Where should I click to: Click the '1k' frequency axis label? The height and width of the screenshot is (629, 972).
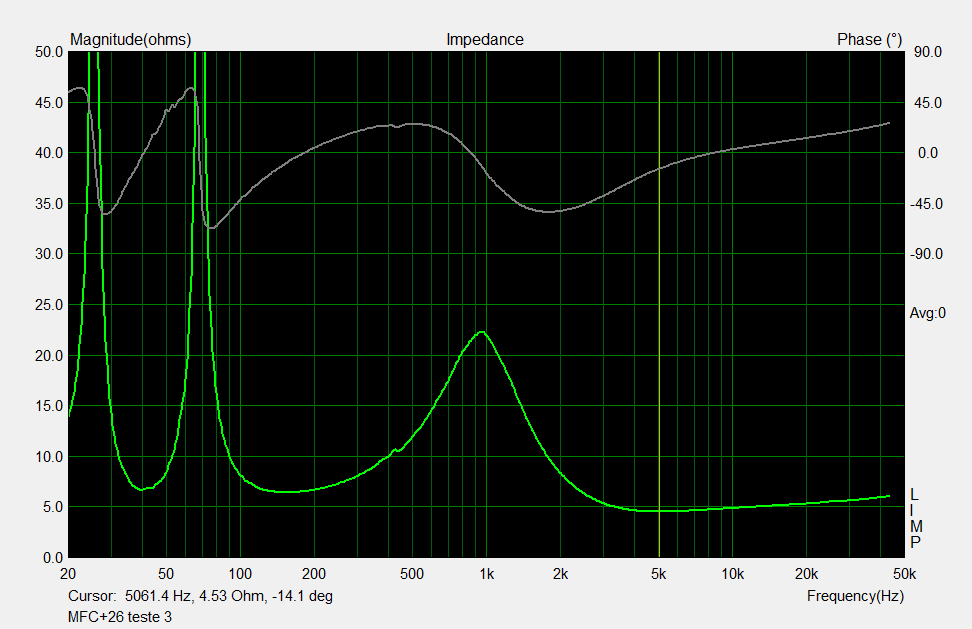pos(487,574)
